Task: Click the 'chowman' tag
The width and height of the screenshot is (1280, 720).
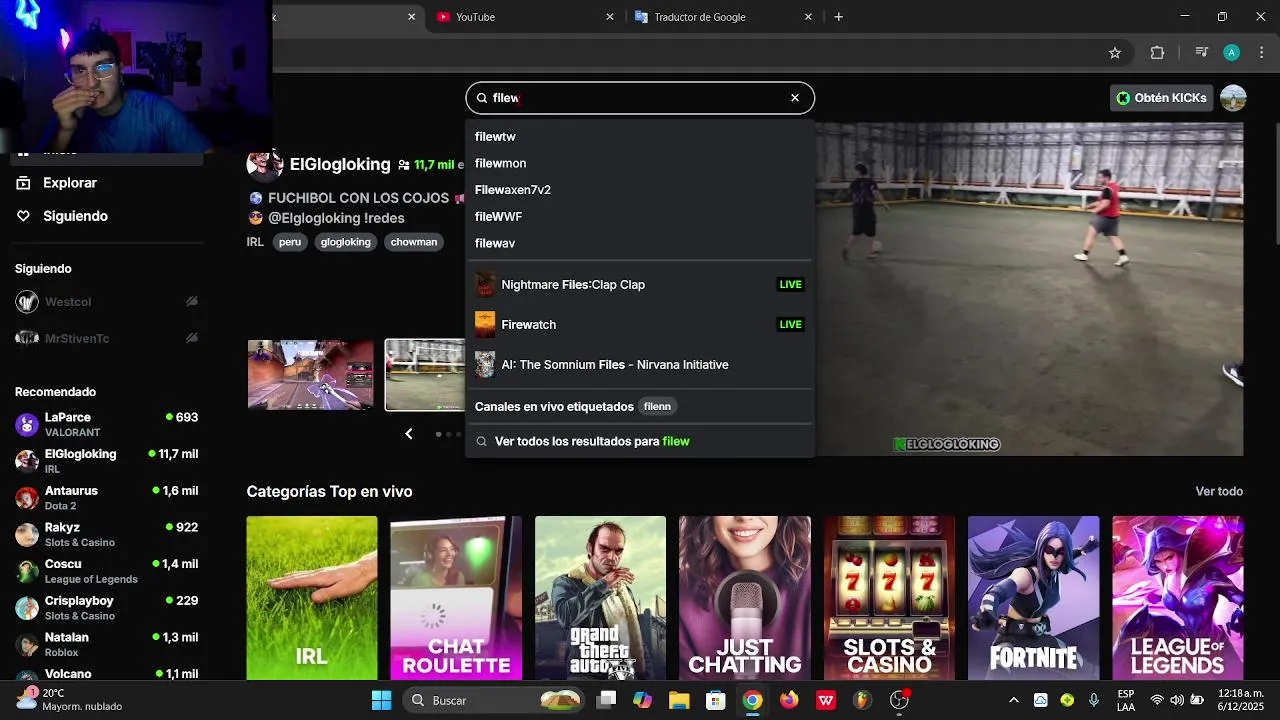Action: (x=414, y=242)
